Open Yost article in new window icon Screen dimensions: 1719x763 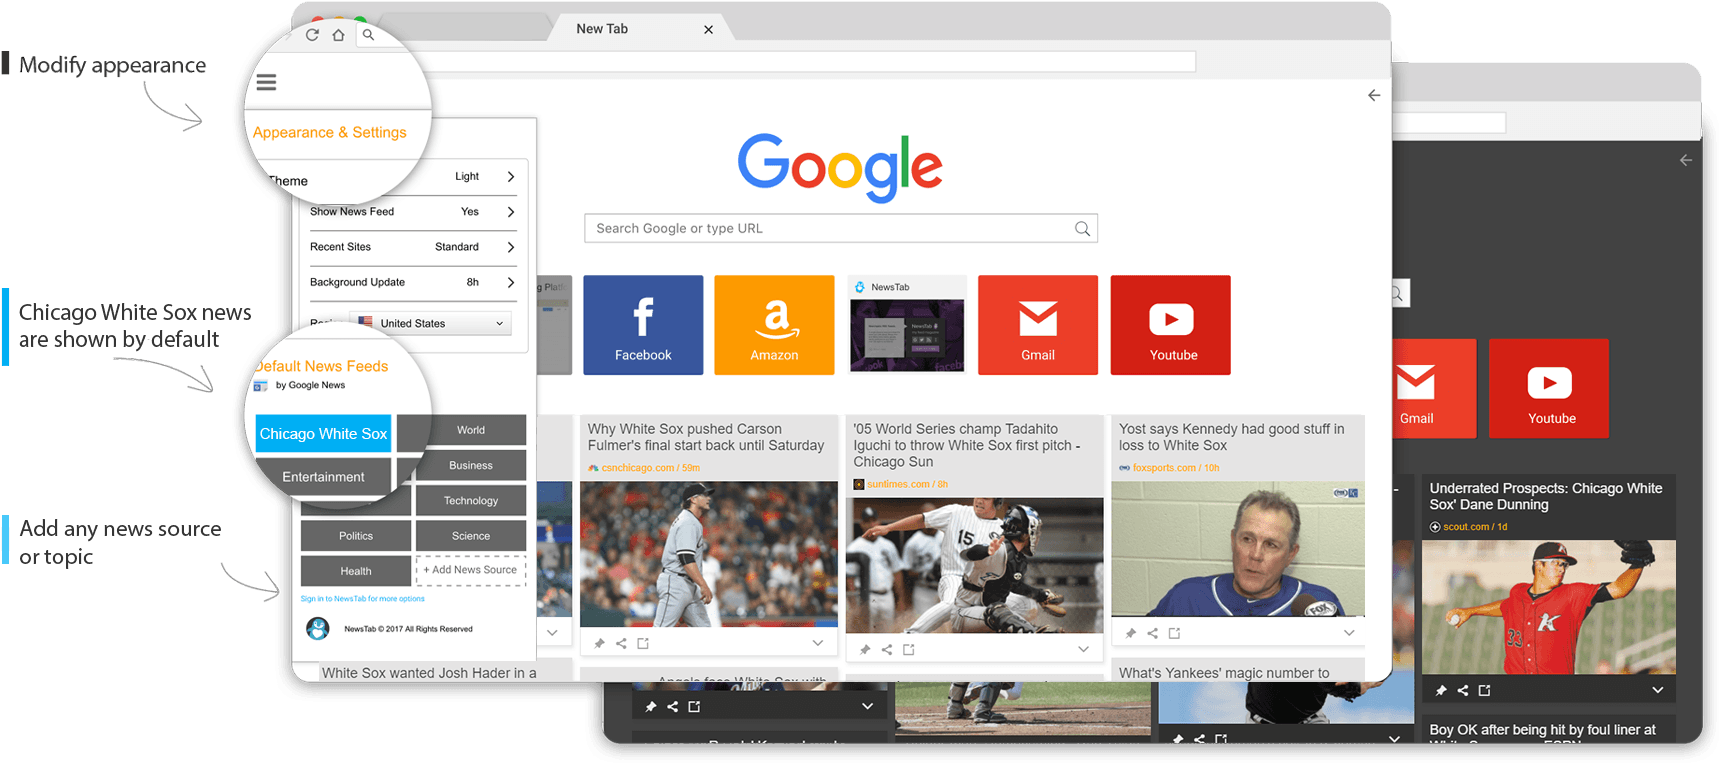coord(1175,633)
